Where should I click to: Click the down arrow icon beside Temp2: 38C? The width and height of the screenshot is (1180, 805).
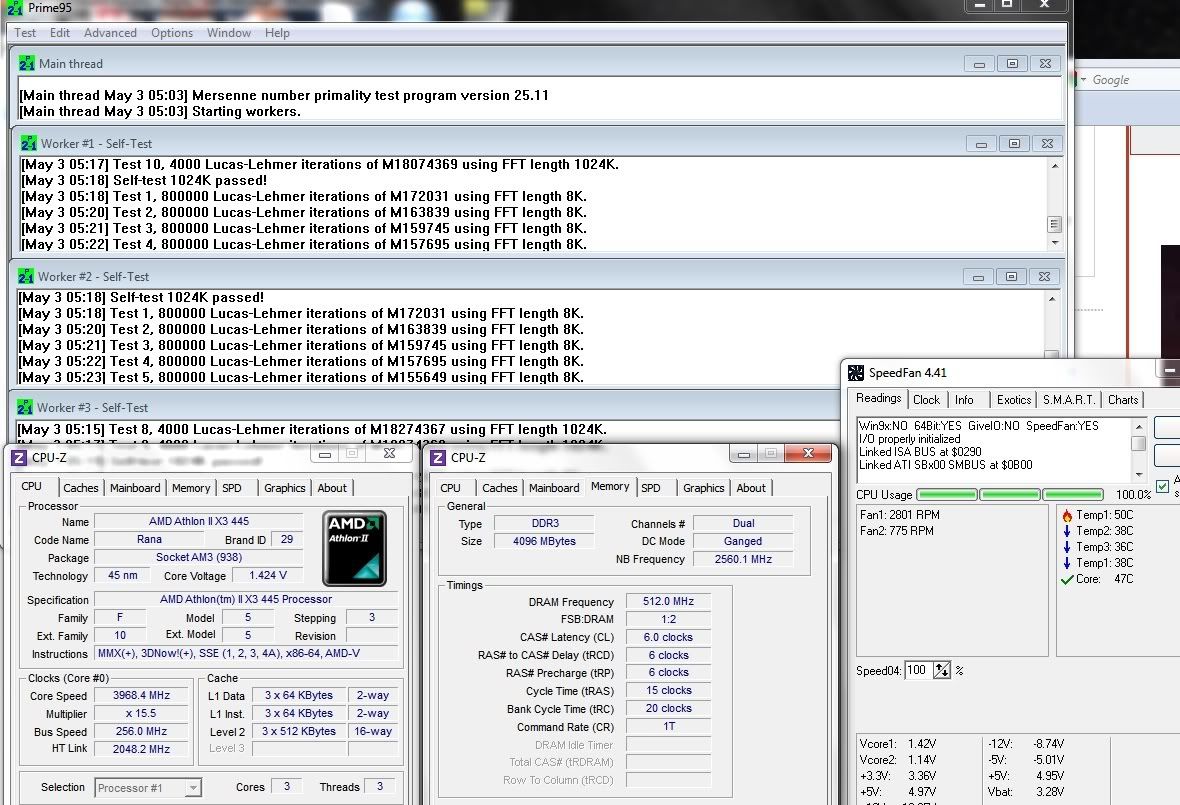(1066, 530)
